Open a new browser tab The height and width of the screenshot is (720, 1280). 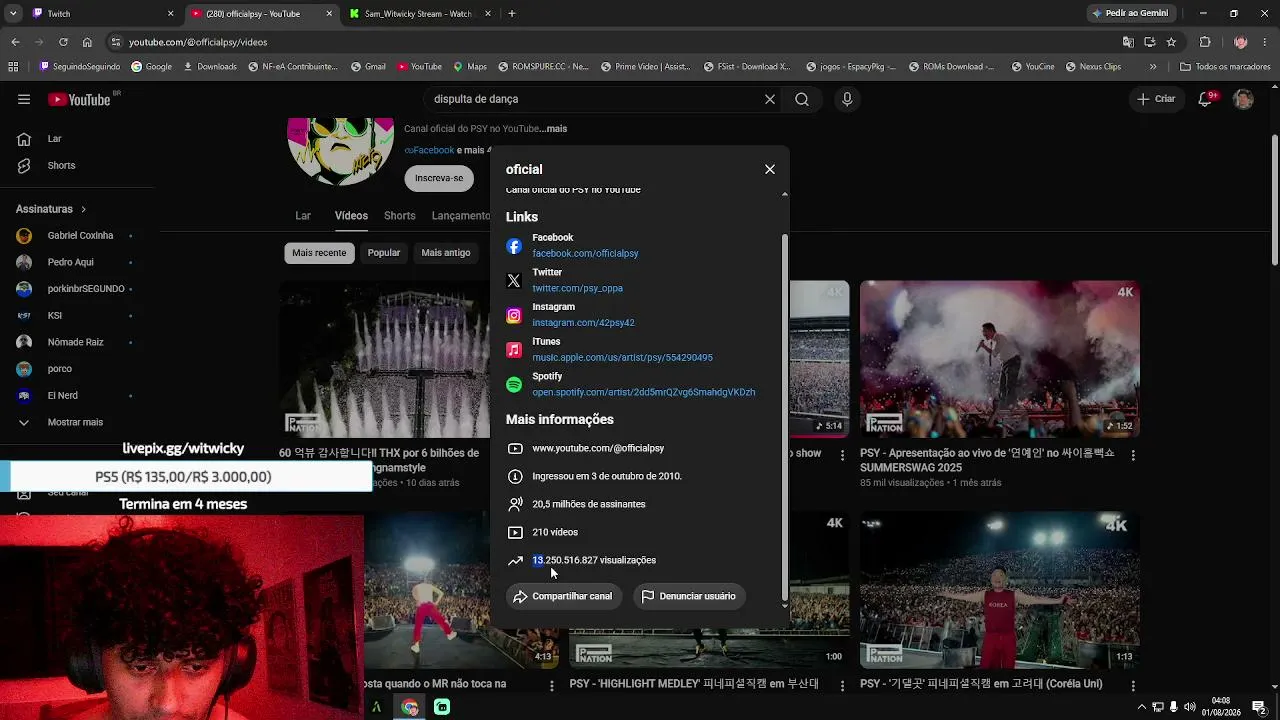coord(512,14)
